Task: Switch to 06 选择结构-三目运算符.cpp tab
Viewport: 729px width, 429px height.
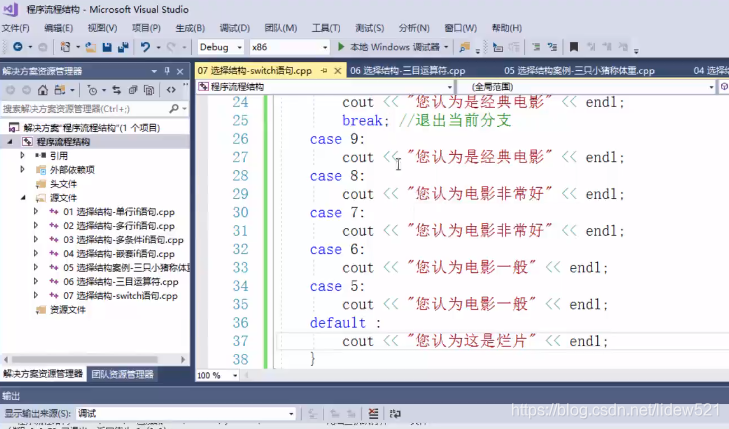Action: point(408,71)
